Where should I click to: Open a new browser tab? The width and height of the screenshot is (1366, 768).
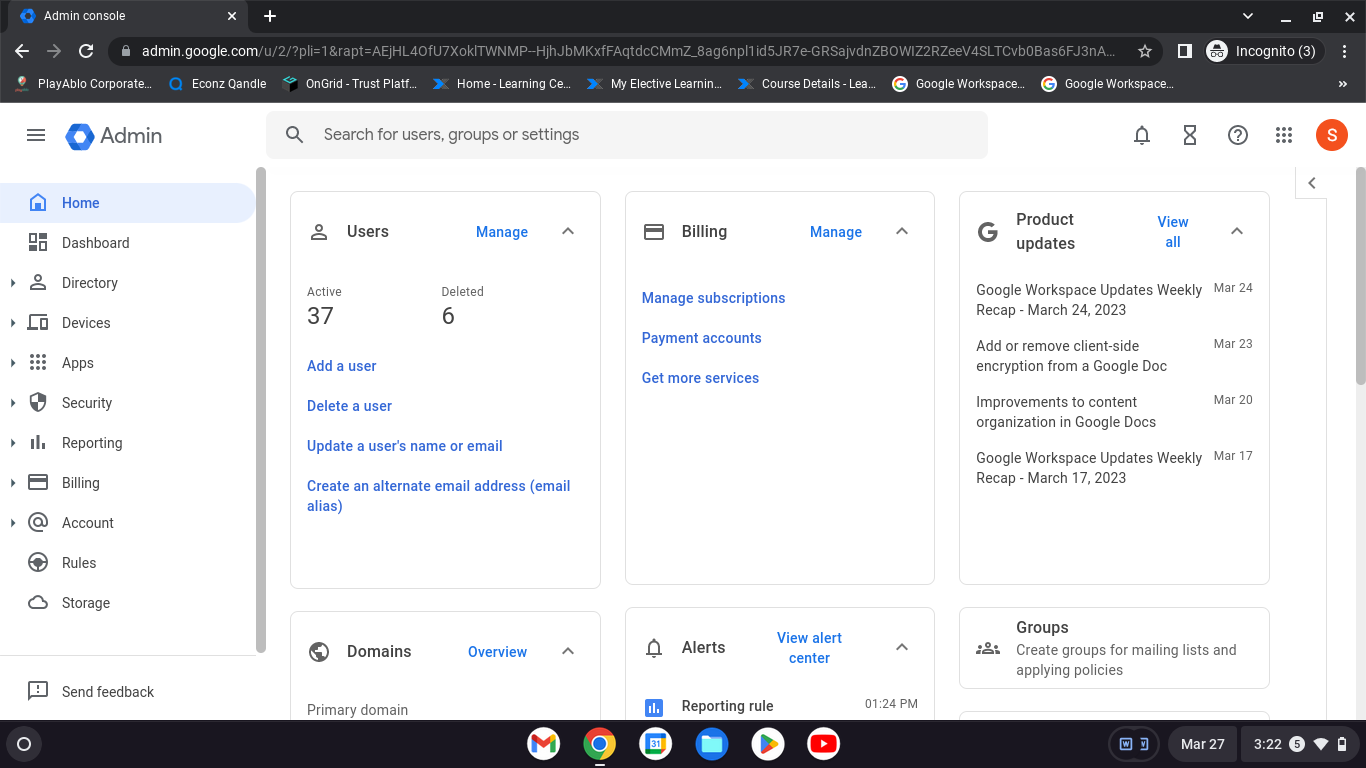(x=270, y=16)
